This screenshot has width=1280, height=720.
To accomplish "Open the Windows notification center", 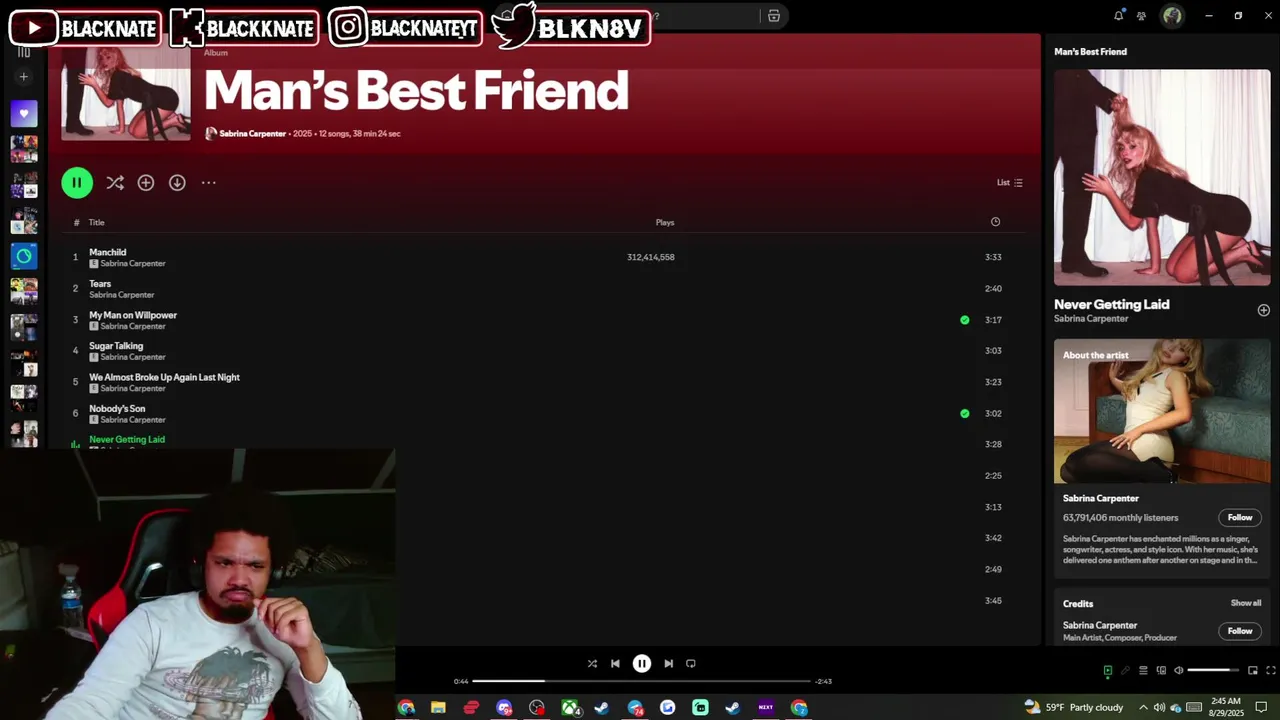I will (x=1261, y=708).
